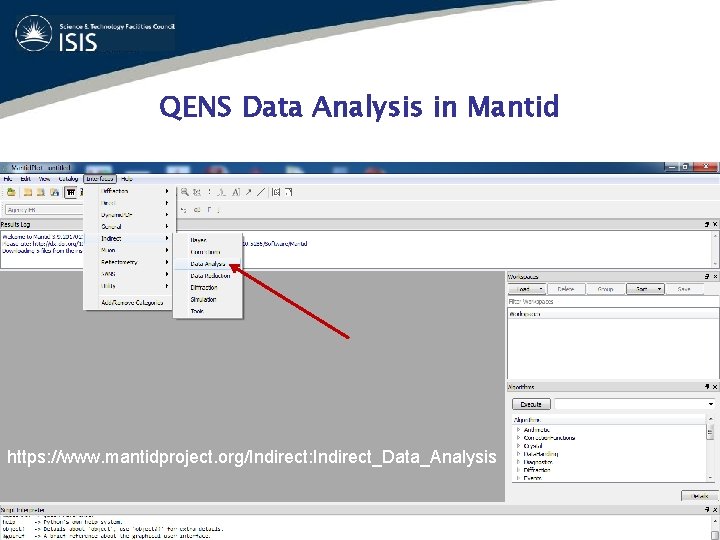720x540 pixels.
Task: Open the Utility interfaces submenu
Action: tap(130, 286)
